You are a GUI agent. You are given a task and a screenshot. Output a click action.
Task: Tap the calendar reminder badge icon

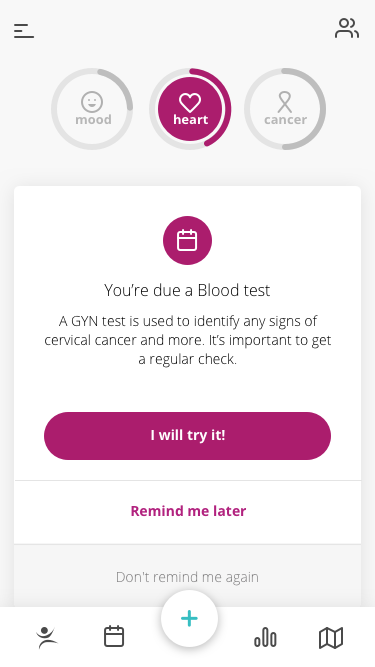pyautogui.click(x=188, y=240)
